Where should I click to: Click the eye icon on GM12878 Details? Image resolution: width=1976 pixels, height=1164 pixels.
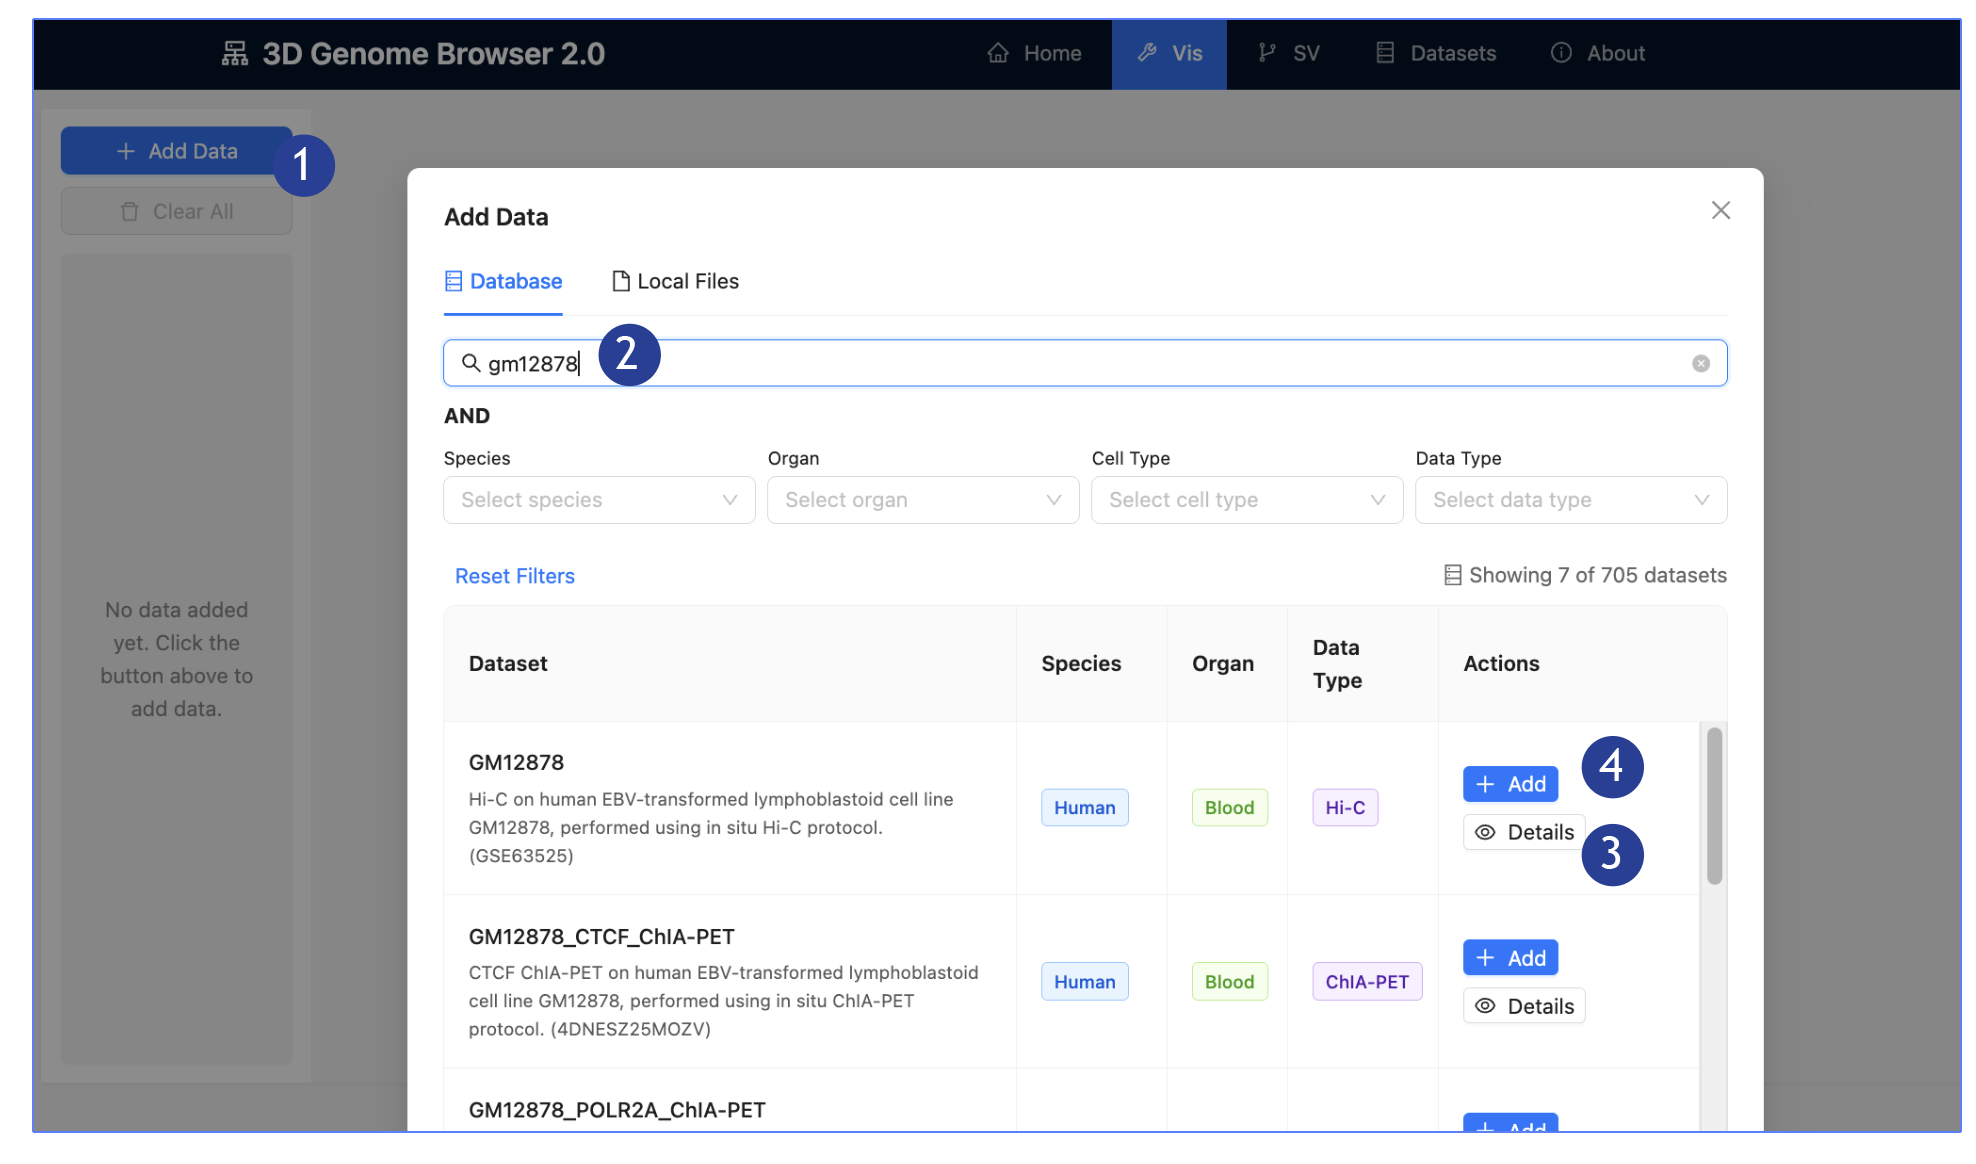(1484, 831)
